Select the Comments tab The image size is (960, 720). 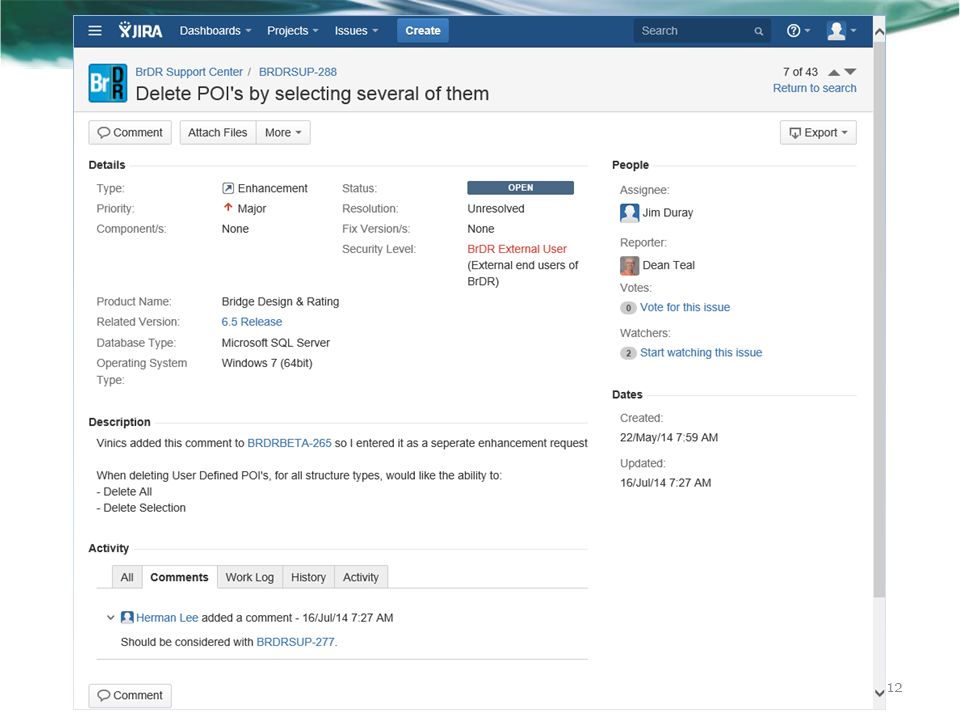tap(179, 577)
